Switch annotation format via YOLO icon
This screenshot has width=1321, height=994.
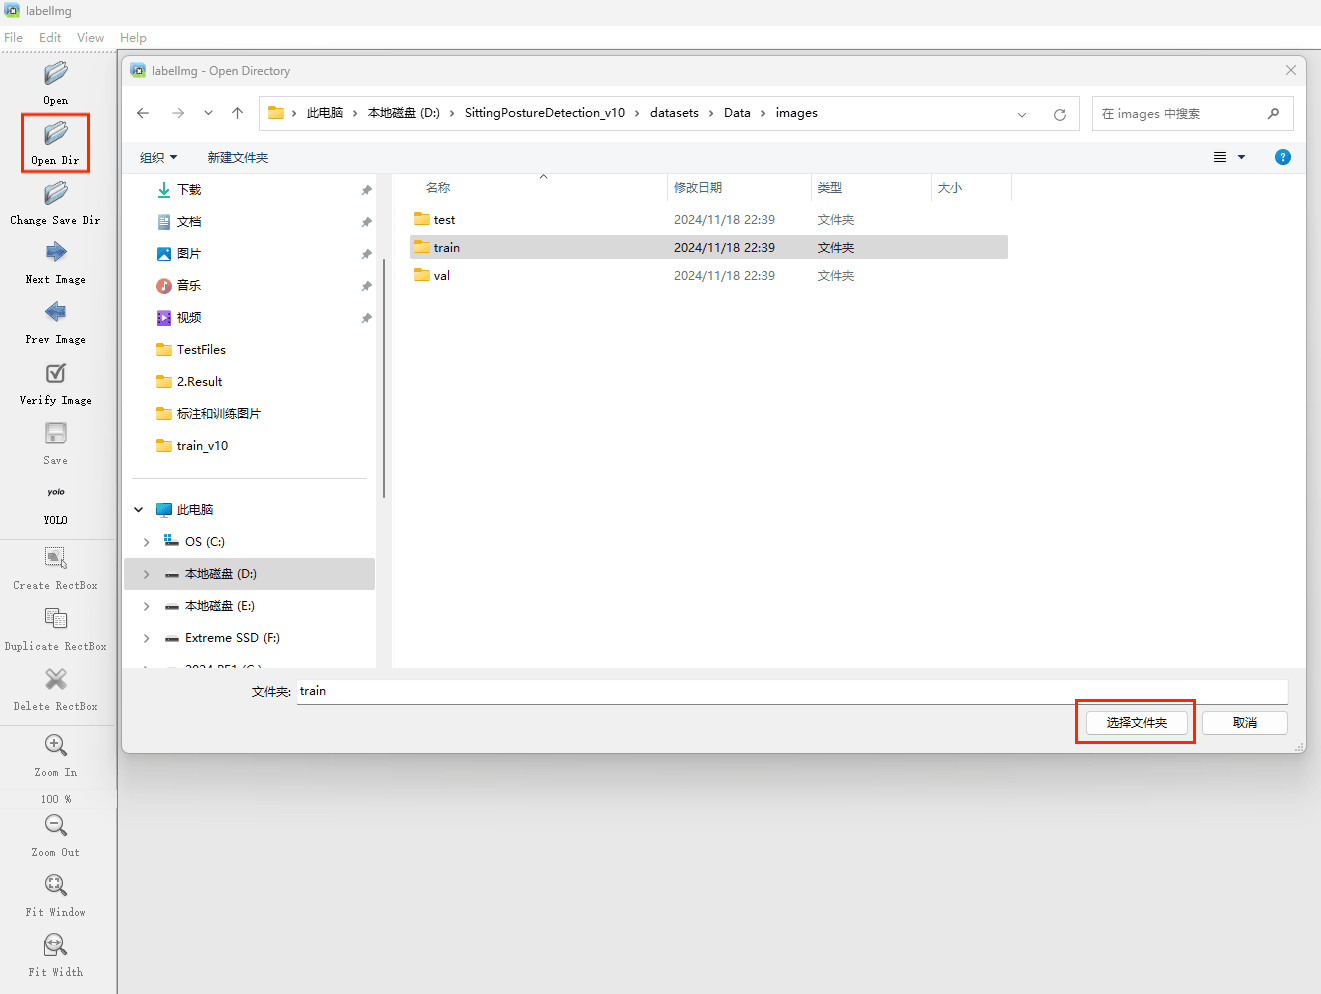55,493
